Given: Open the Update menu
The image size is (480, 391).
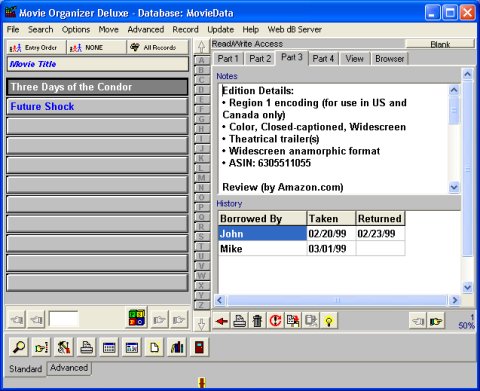Looking at the screenshot, I should 220,29.
